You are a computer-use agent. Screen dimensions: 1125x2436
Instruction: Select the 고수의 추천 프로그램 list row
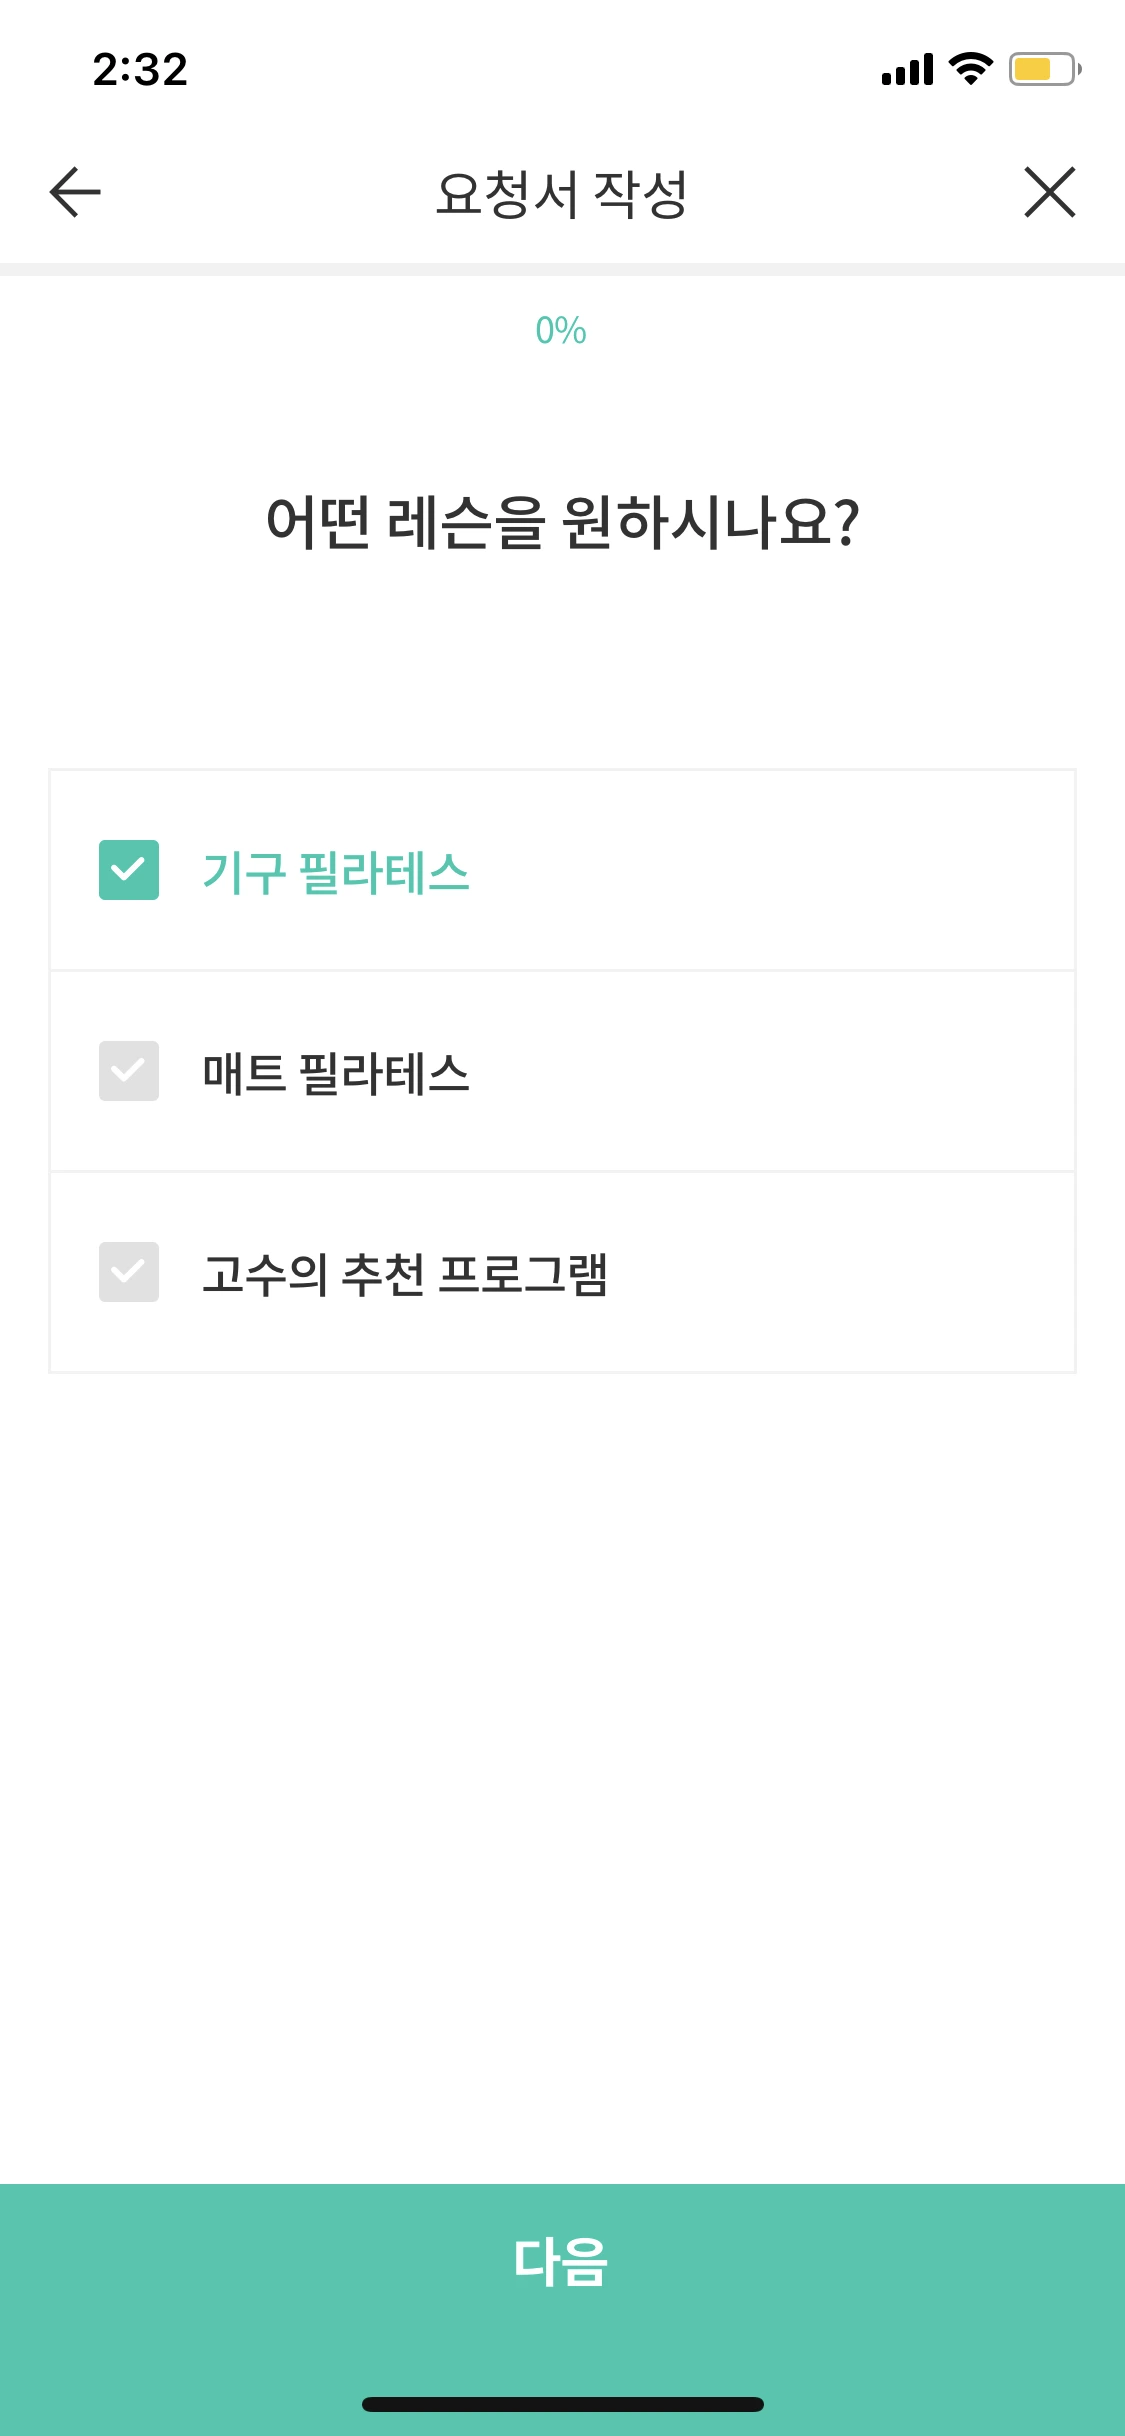tap(562, 1273)
